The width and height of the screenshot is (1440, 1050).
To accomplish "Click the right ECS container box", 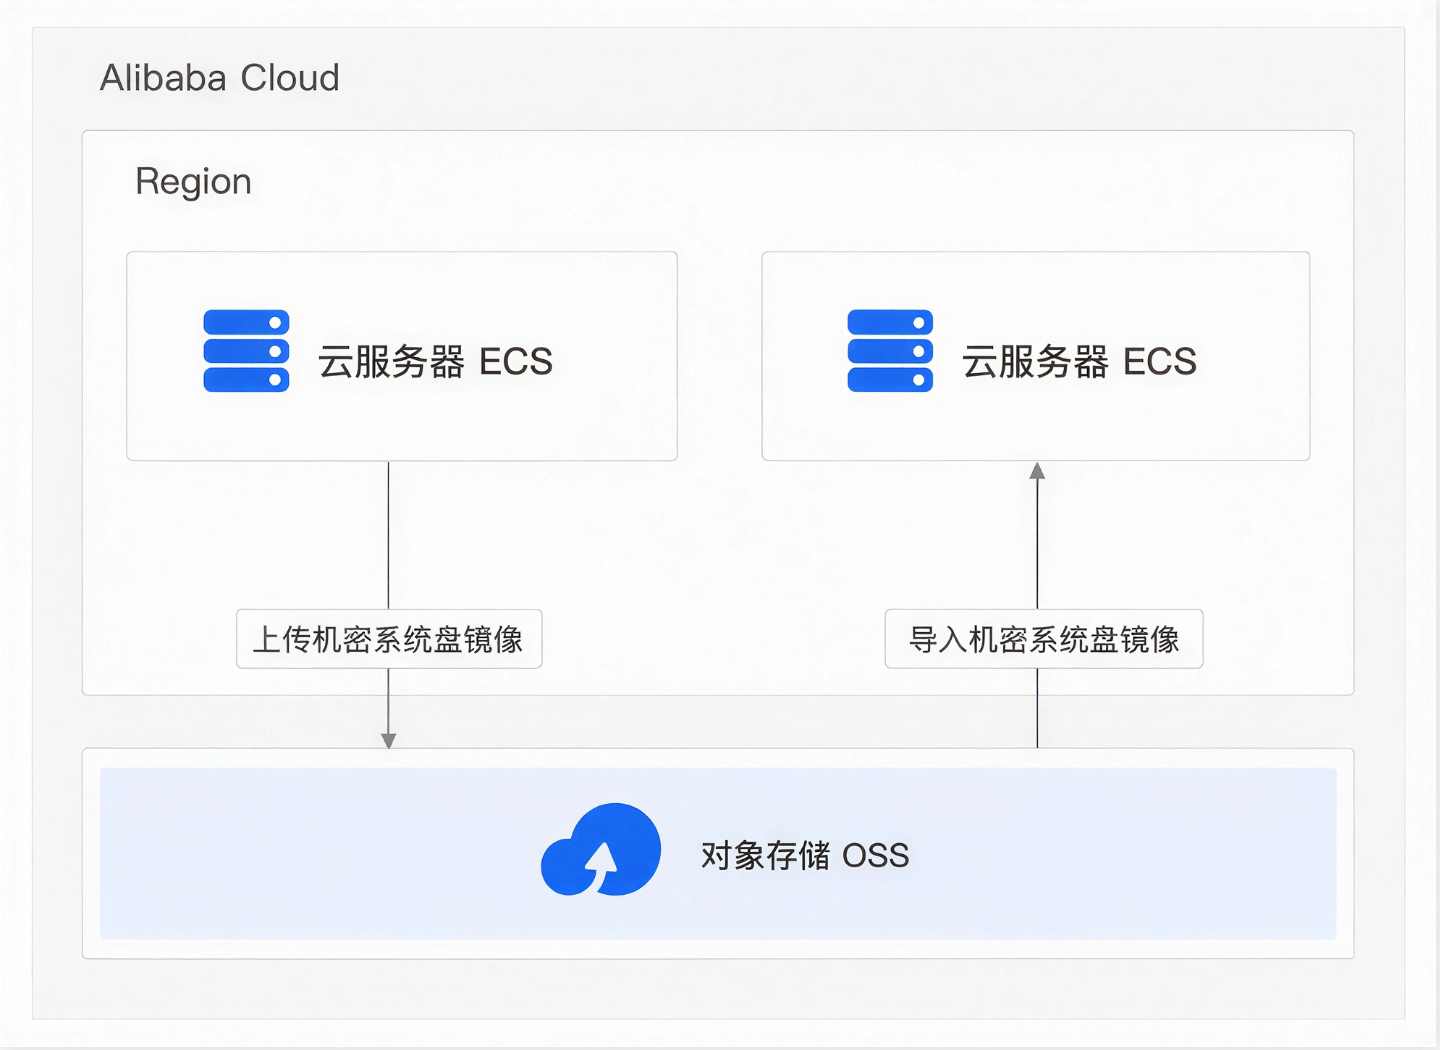I will click(1036, 356).
